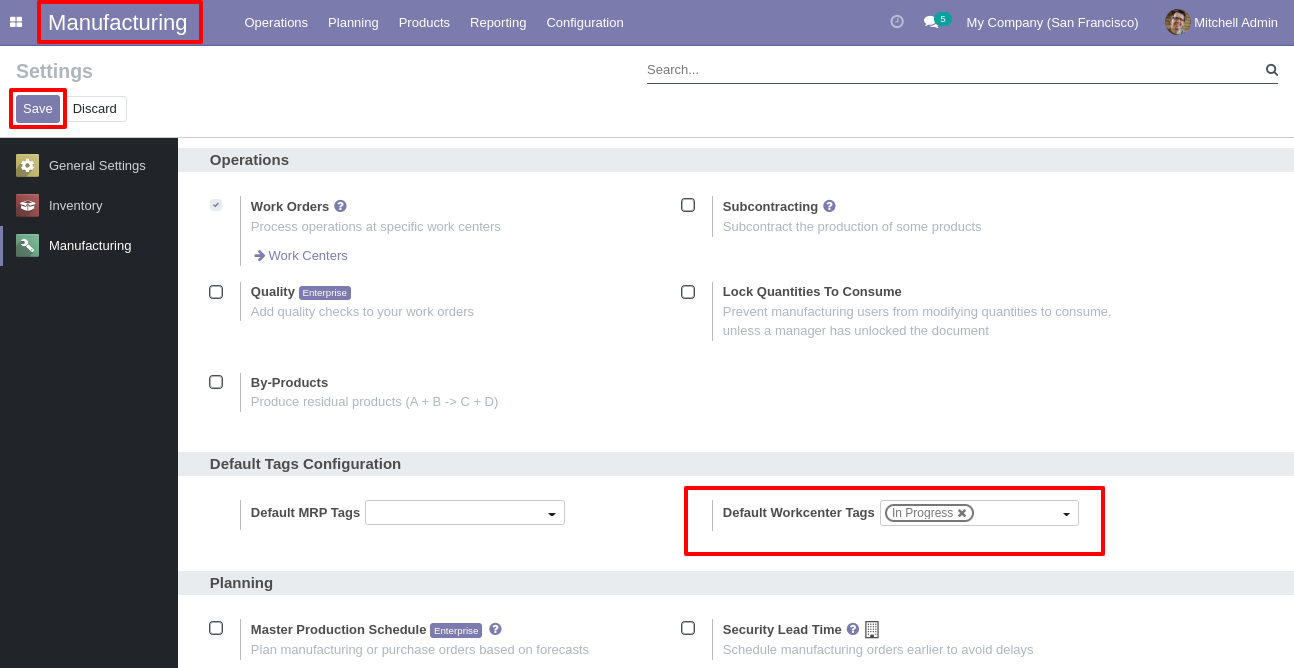
Task: Open Subcontracting help question icon
Action: tap(829, 206)
